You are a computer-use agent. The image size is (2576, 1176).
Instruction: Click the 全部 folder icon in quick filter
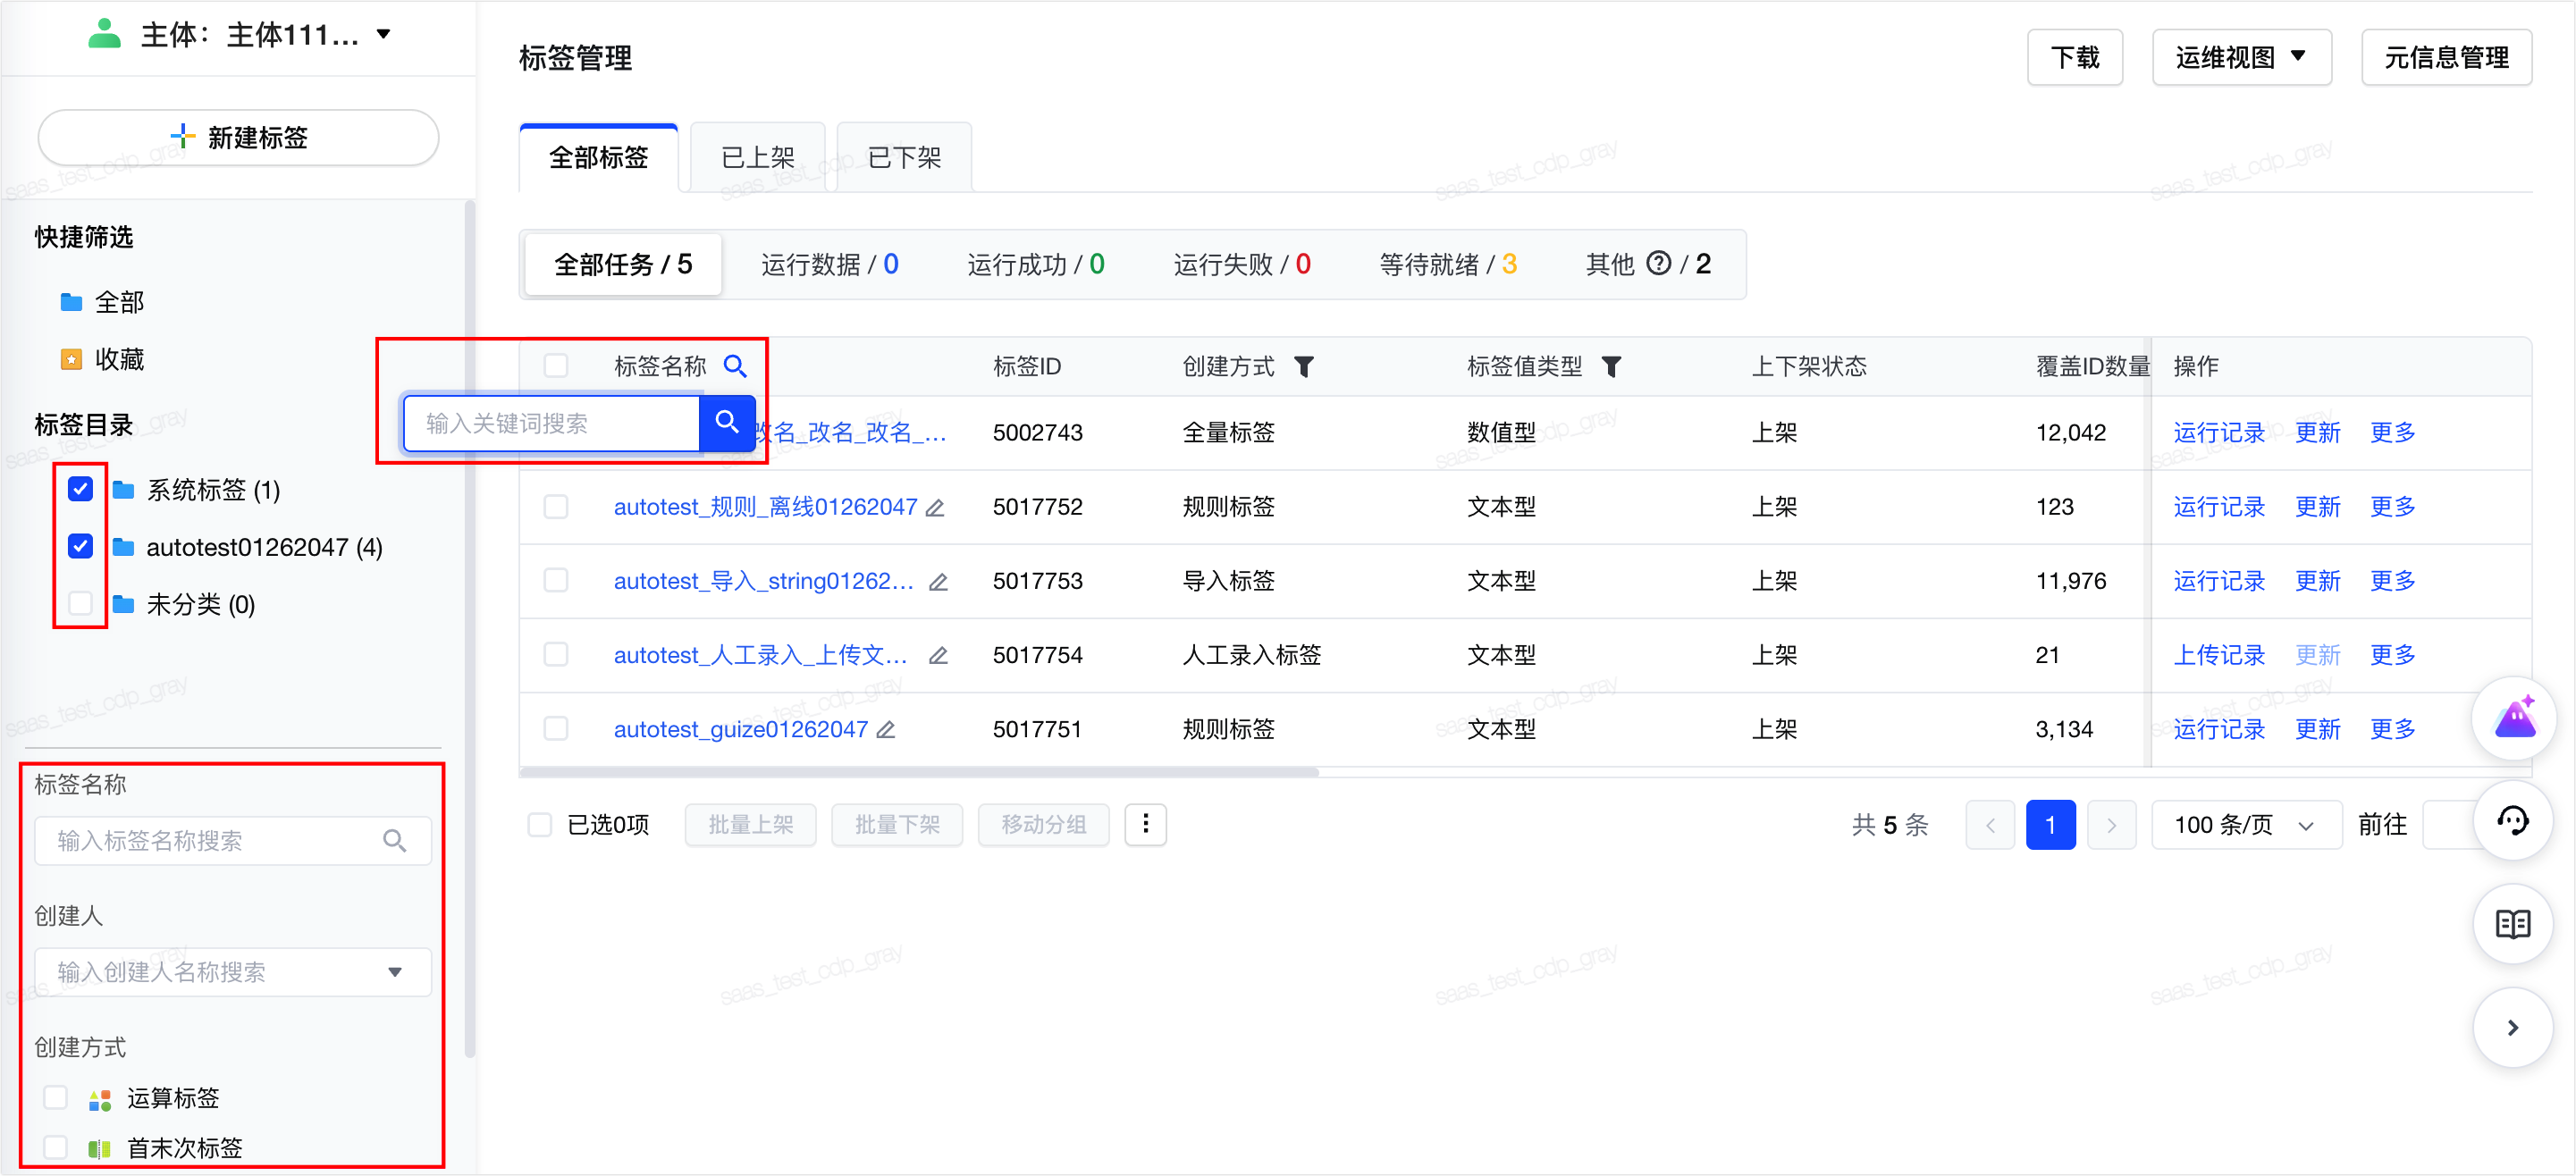coord(71,302)
